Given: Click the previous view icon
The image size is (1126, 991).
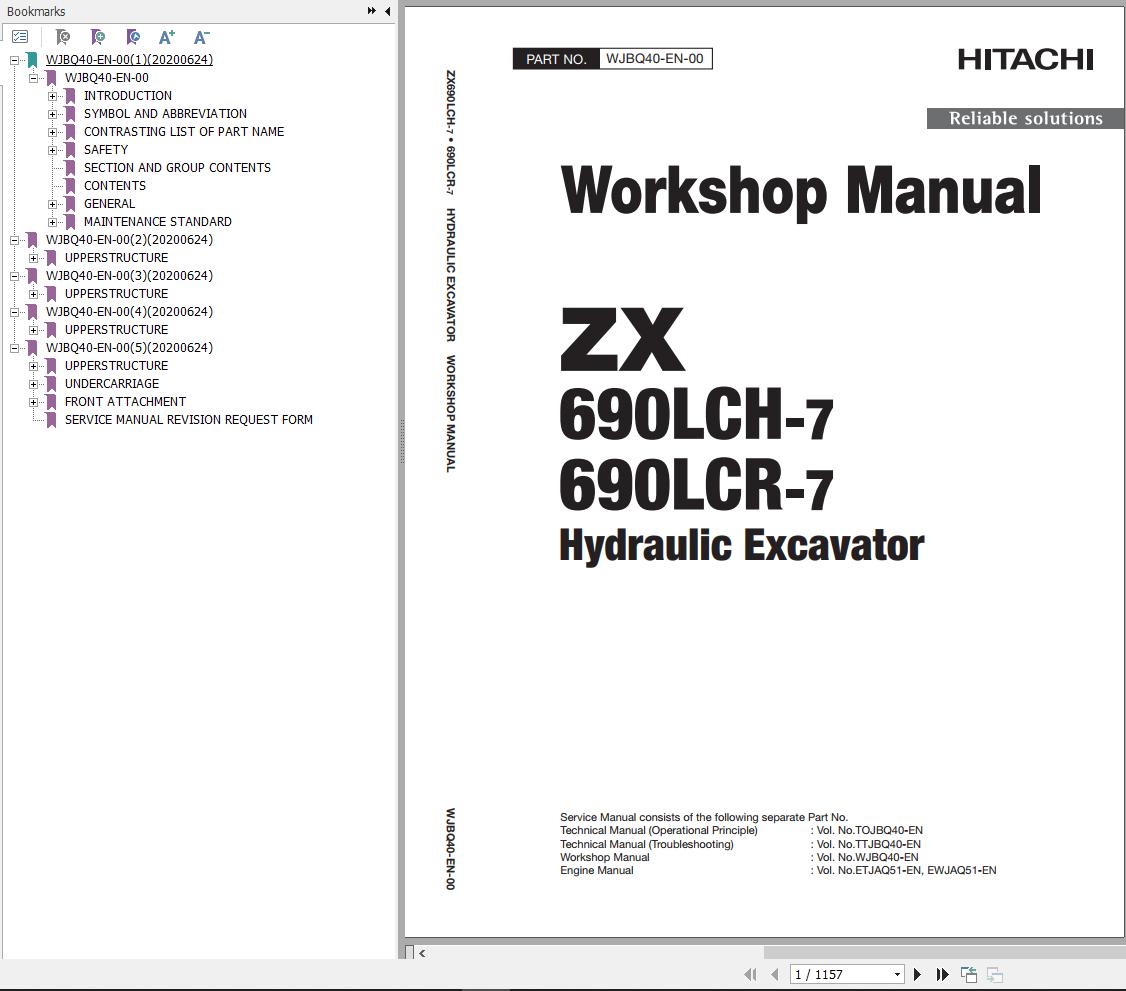Looking at the screenshot, I should pyautogui.click(x=969, y=974).
